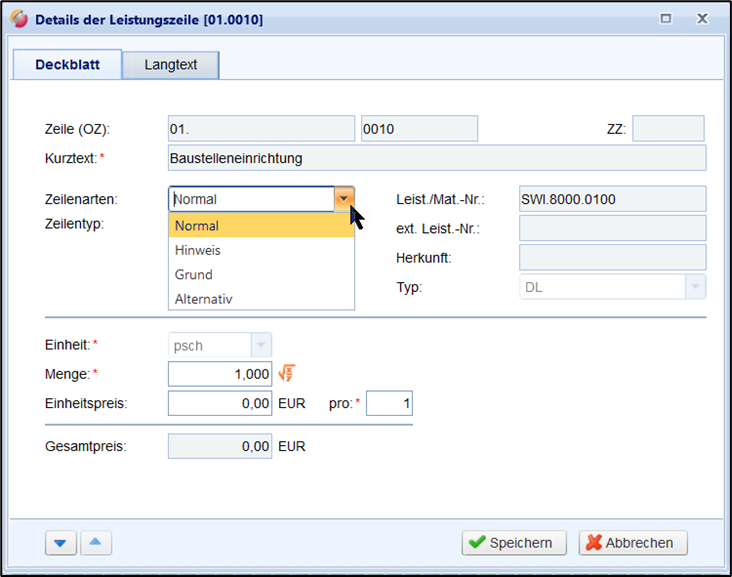Screen dimensions: 732x577
Task: Select Normal from the Zeilenarten list
Action: click(261, 226)
